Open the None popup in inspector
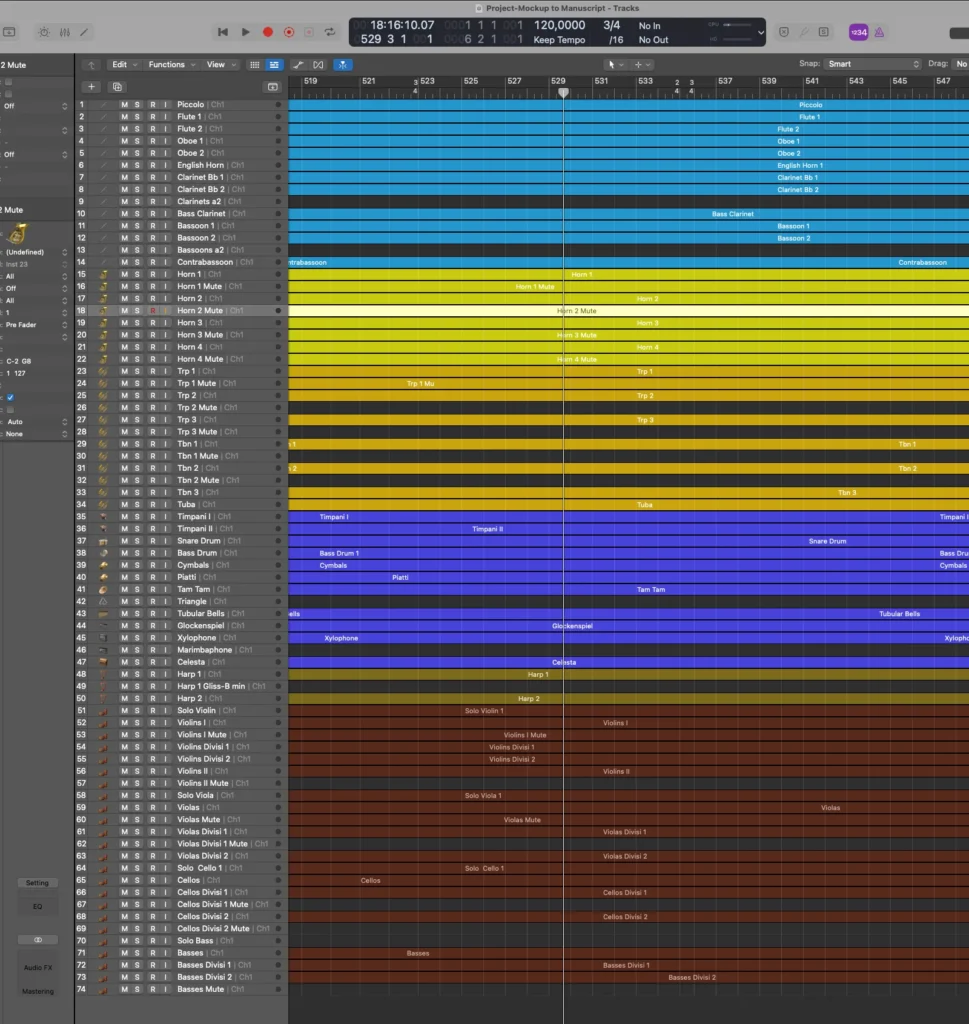 point(36,434)
